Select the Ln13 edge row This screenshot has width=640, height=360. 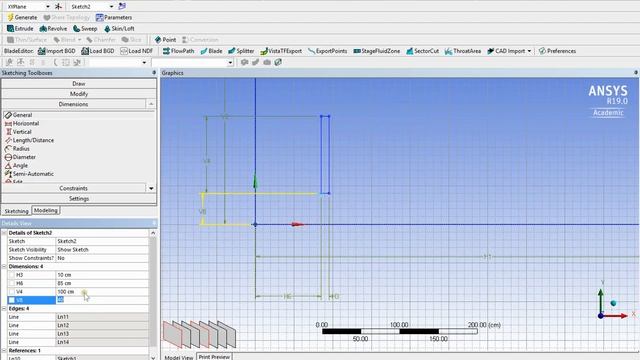pos(78,334)
